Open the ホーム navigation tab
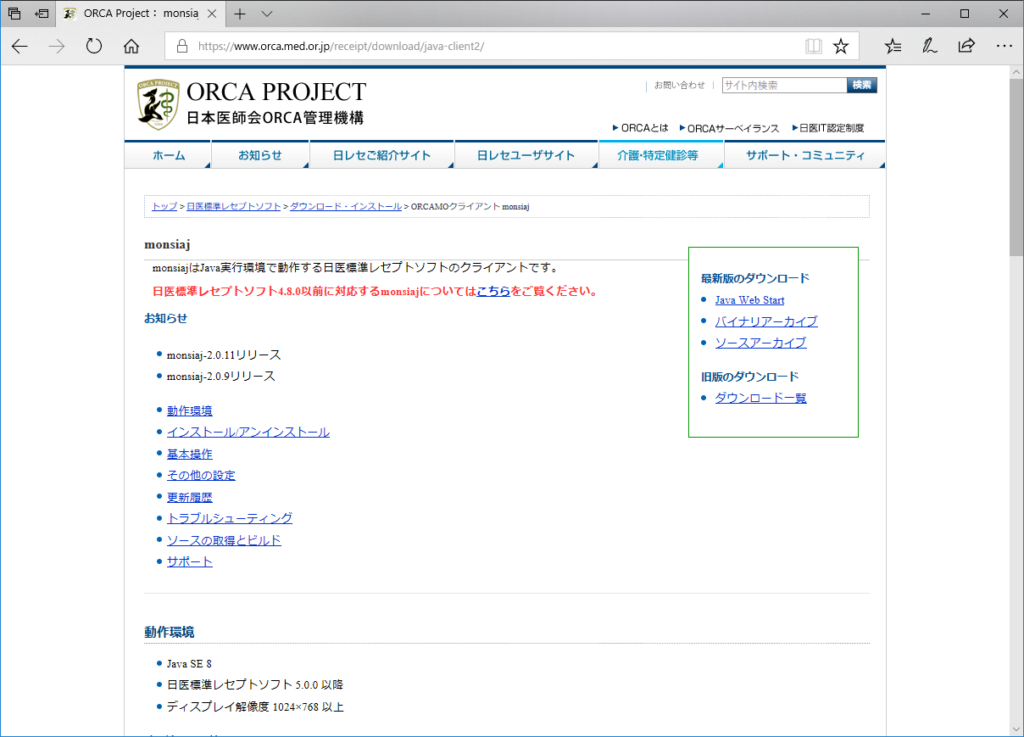The height and width of the screenshot is (737, 1024). tap(168, 155)
